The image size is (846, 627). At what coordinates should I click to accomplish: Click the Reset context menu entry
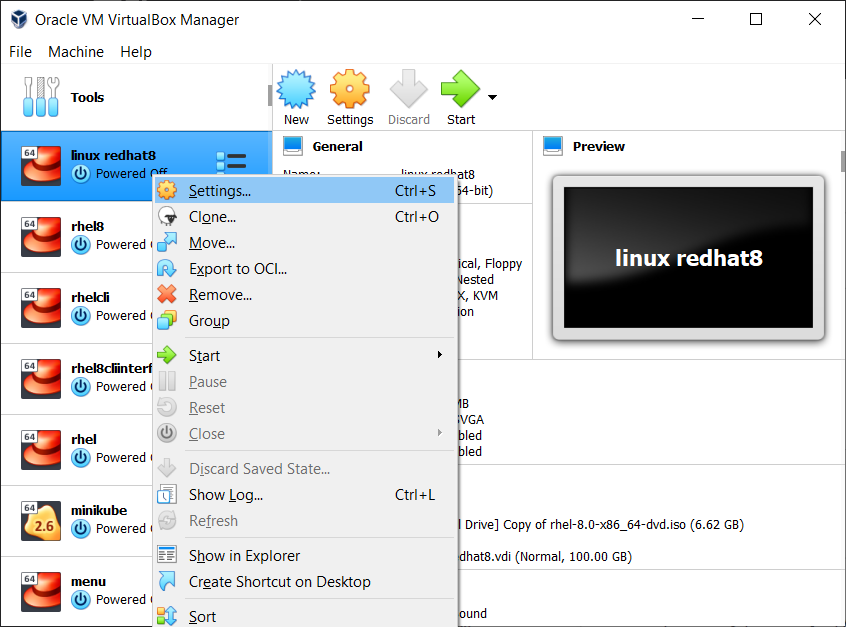point(304,407)
